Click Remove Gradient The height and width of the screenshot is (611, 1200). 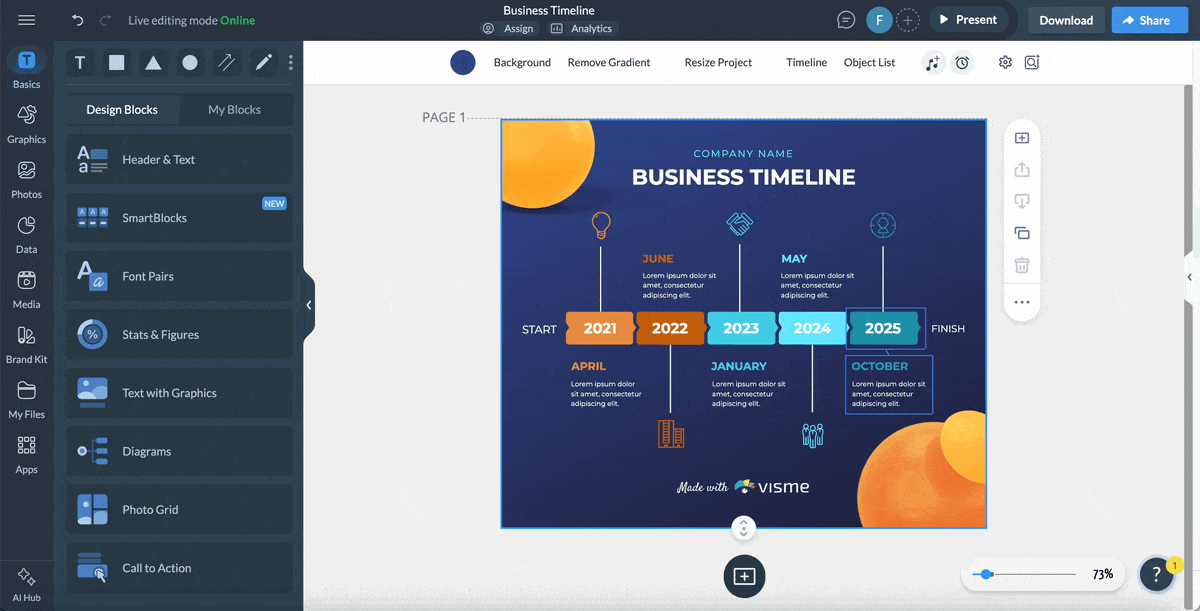[609, 62]
